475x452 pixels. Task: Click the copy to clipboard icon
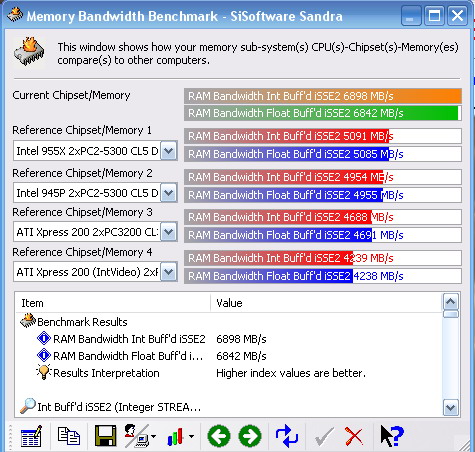[x=69, y=436]
